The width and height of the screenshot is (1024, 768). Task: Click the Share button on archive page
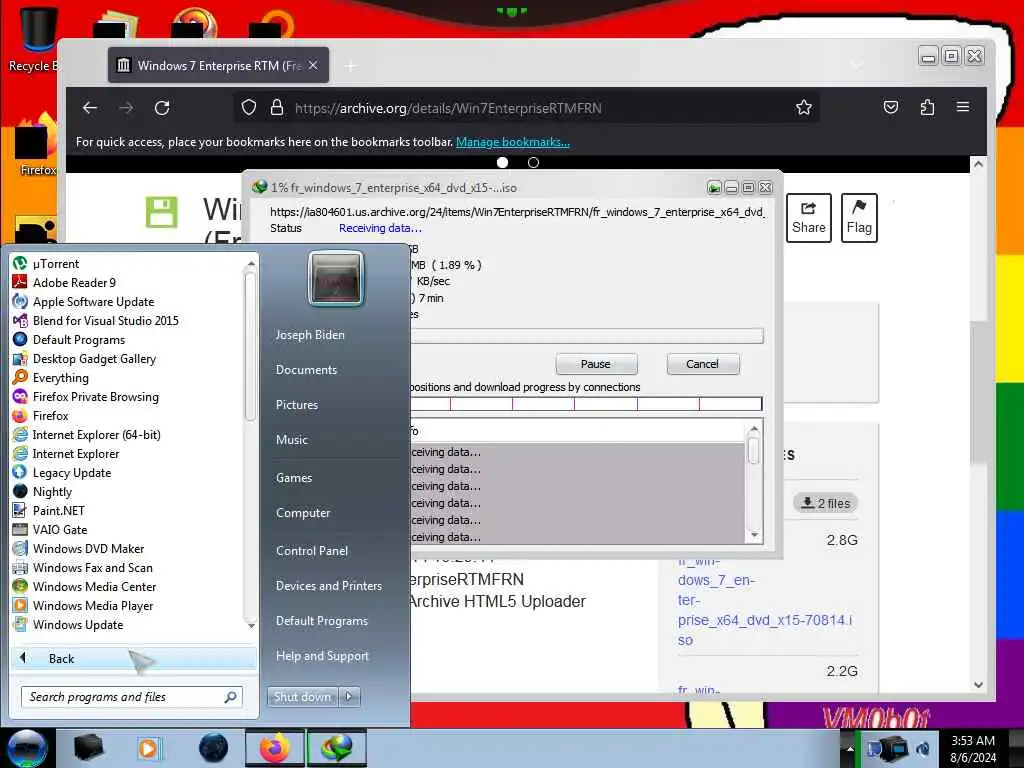[808, 217]
